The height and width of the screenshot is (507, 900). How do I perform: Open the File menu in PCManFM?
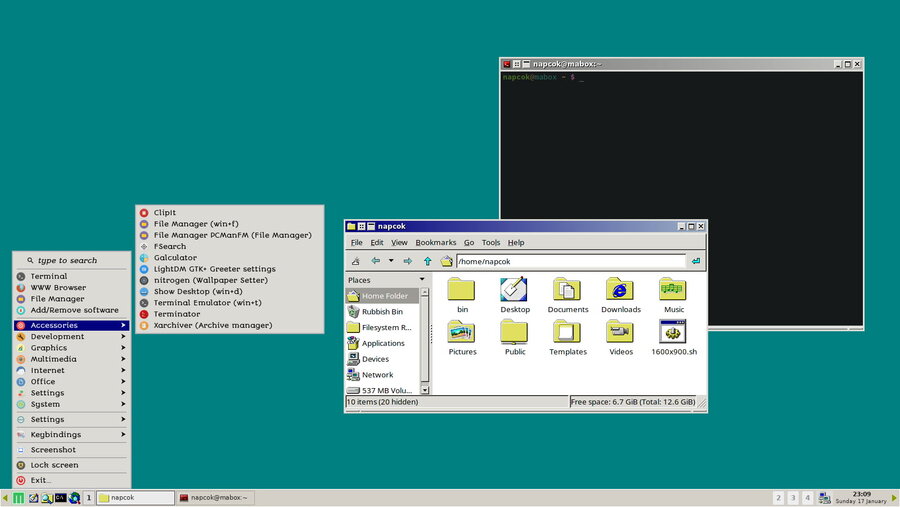pos(356,242)
